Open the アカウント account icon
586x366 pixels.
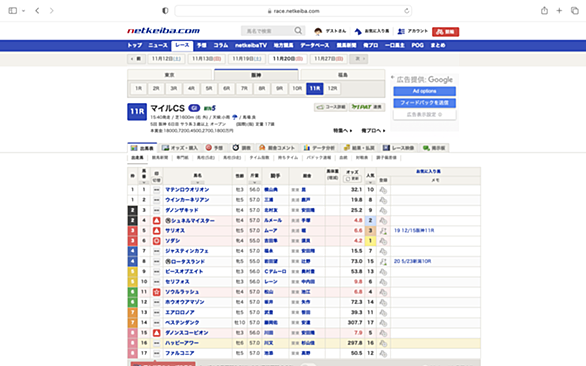pos(401,31)
